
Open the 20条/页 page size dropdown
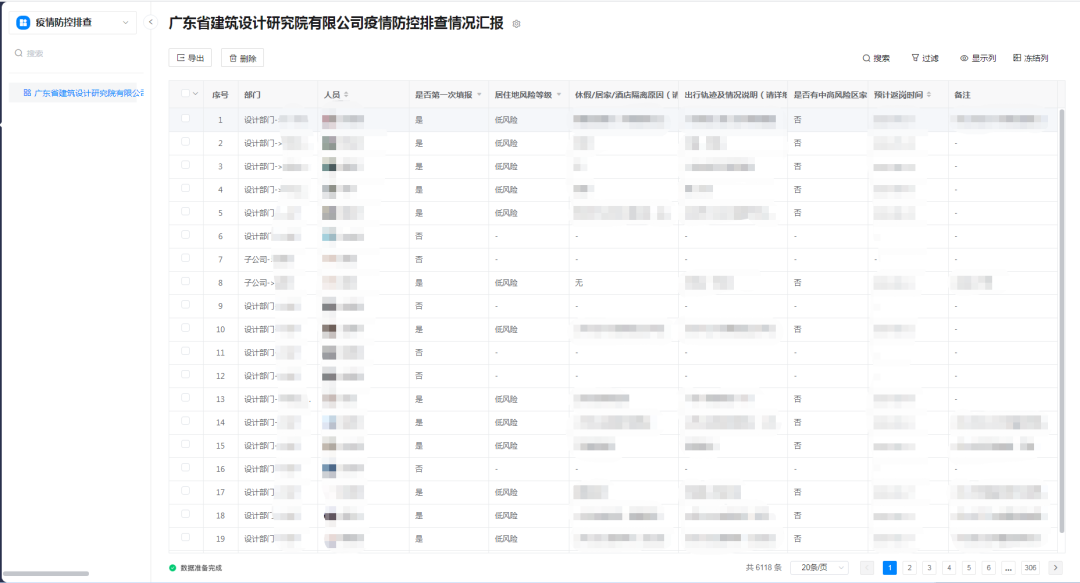[x=819, y=568]
